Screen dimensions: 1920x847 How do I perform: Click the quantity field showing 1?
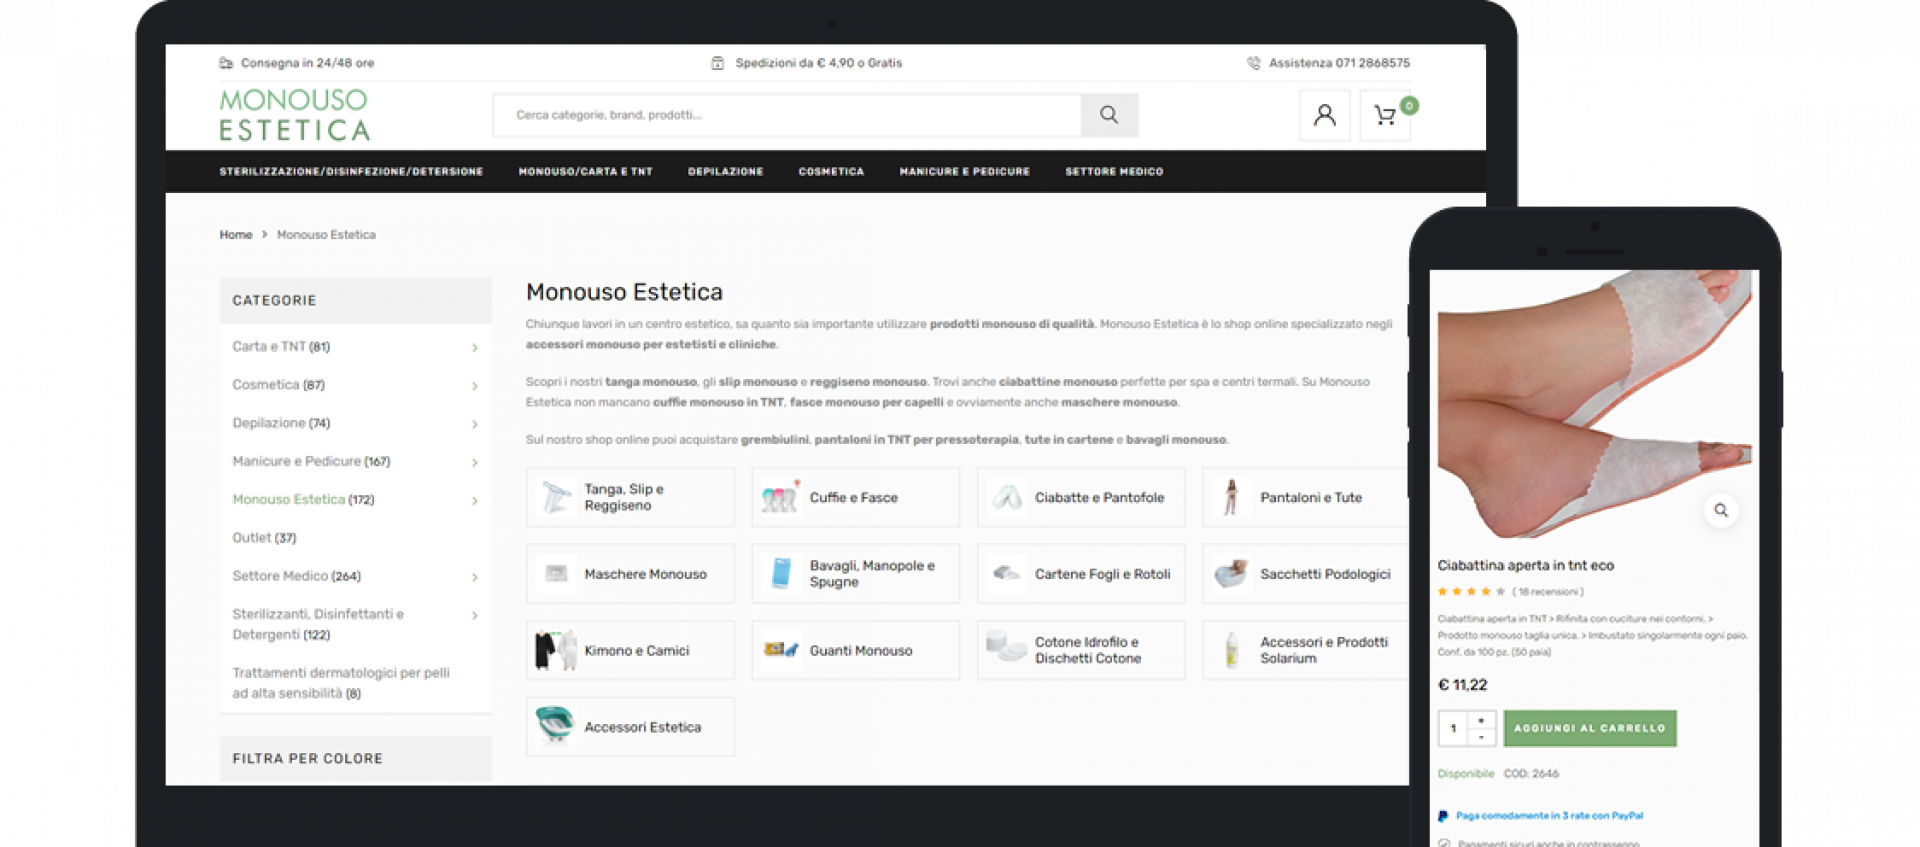[1453, 728]
